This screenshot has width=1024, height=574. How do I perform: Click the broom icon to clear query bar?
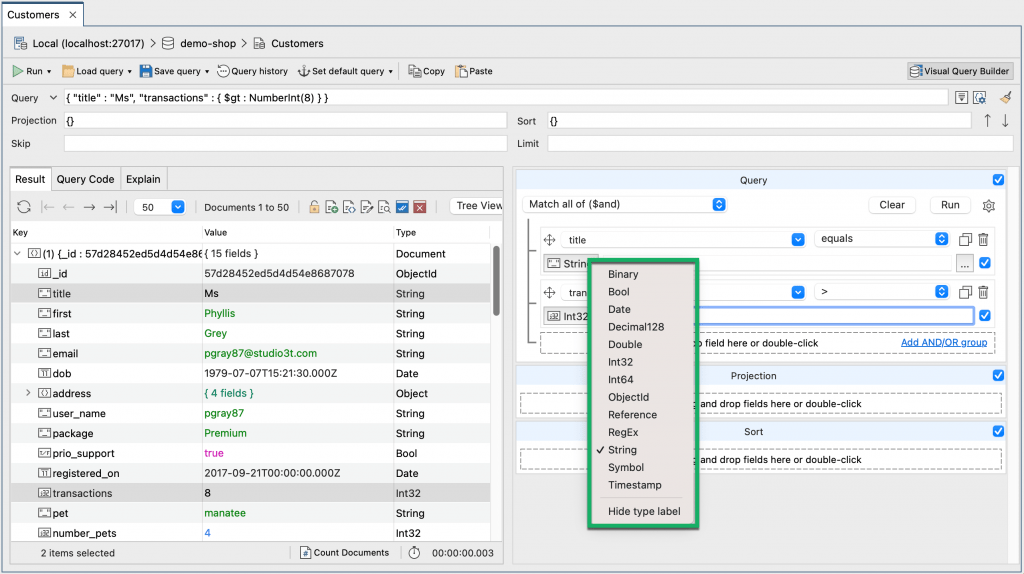1006,98
